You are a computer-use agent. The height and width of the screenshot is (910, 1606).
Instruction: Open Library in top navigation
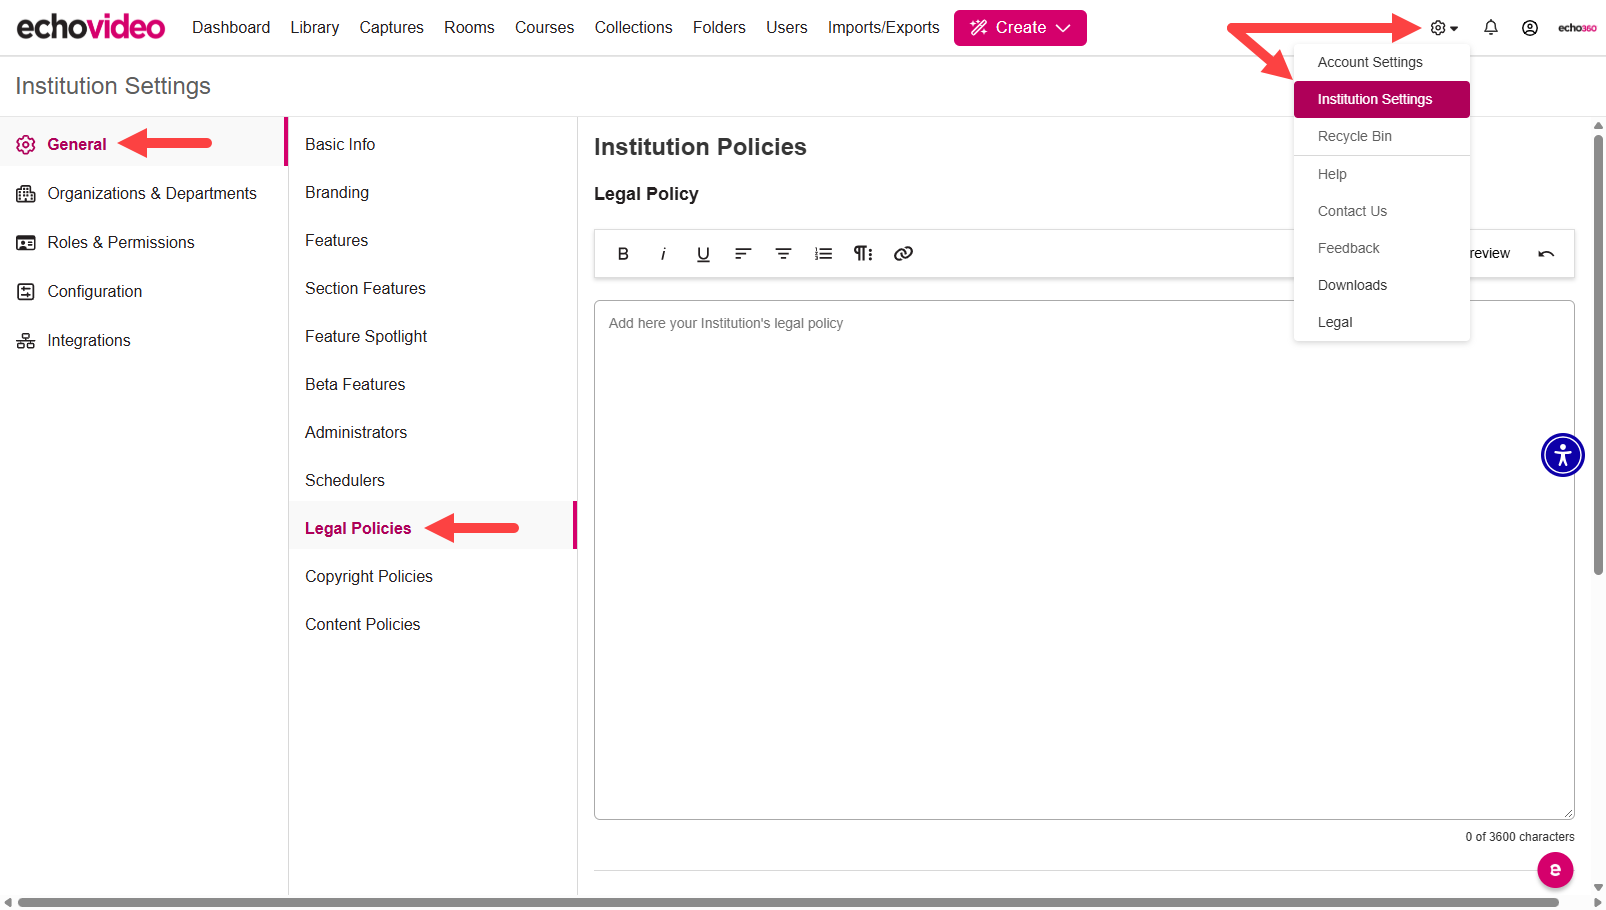tap(315, 28)
